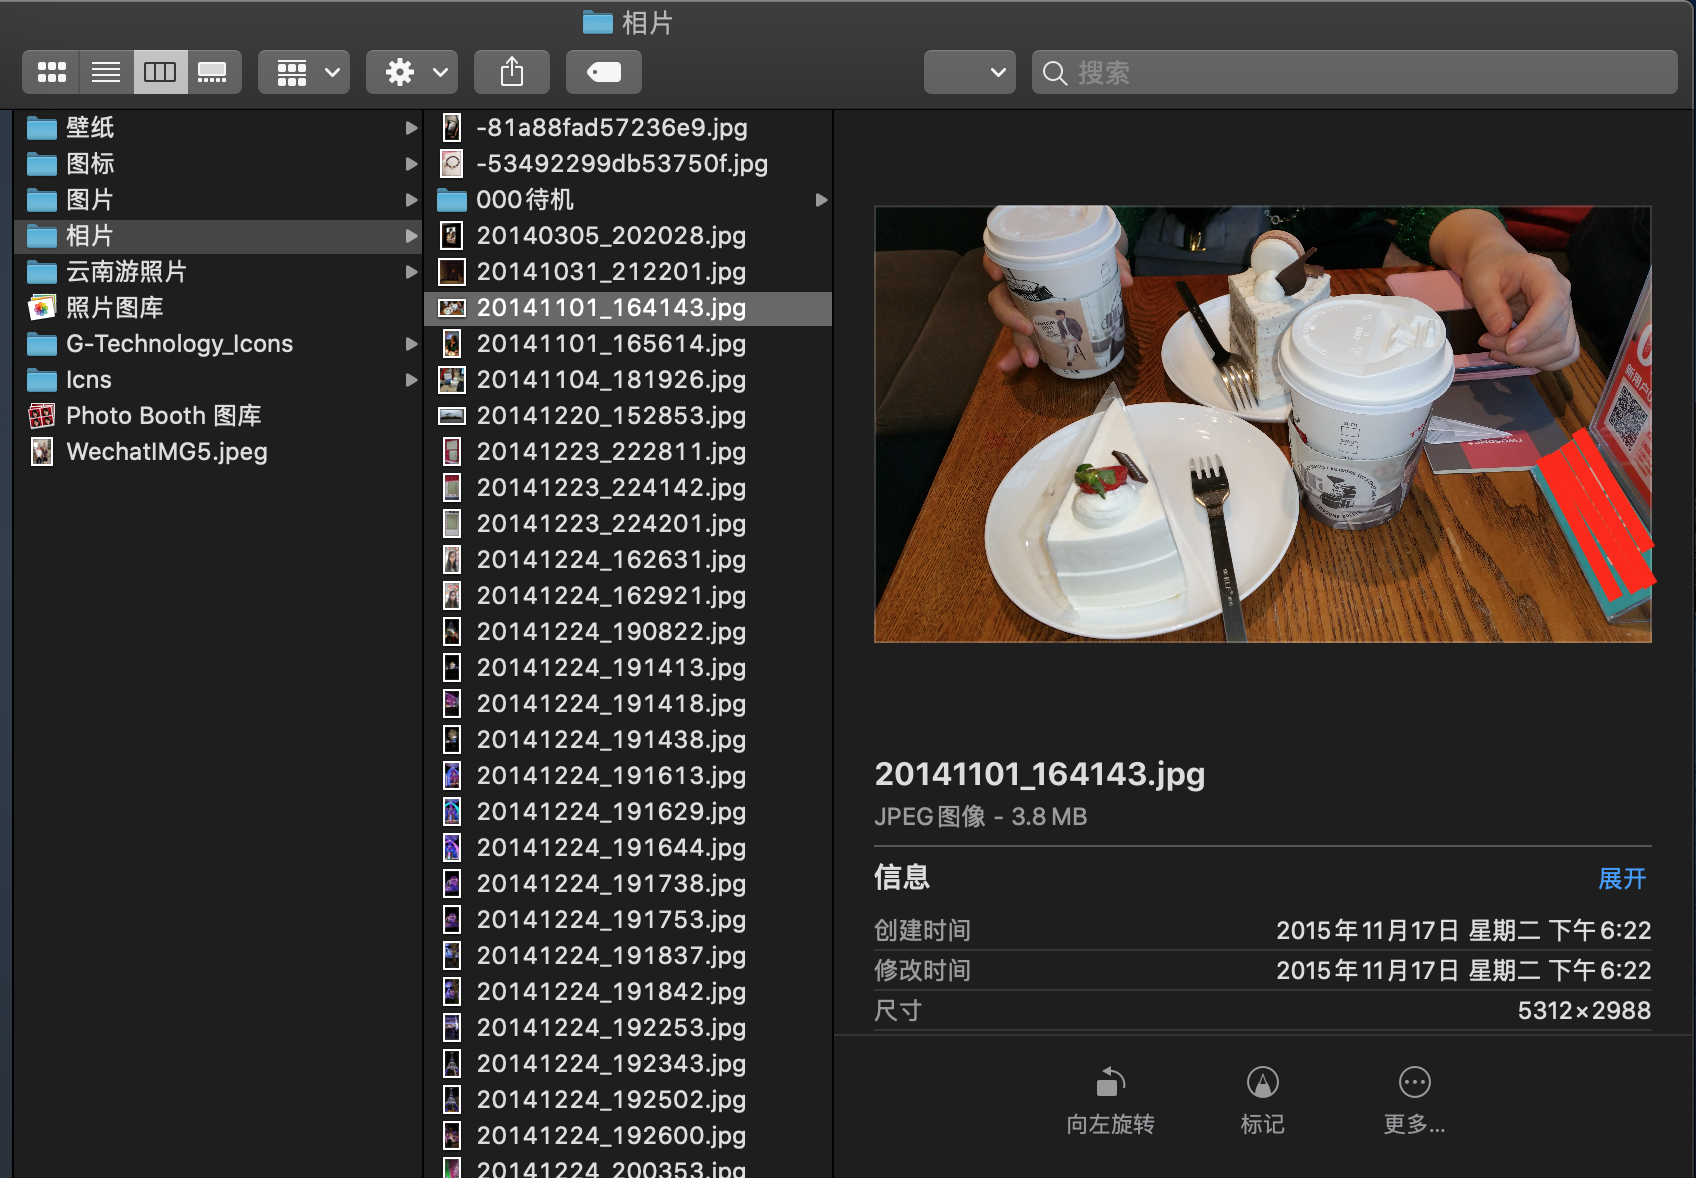This screenshot has height=1178, width=1696.
Task: Select file 20141224_192253.jpg
Action: (x=628, y=1028)
